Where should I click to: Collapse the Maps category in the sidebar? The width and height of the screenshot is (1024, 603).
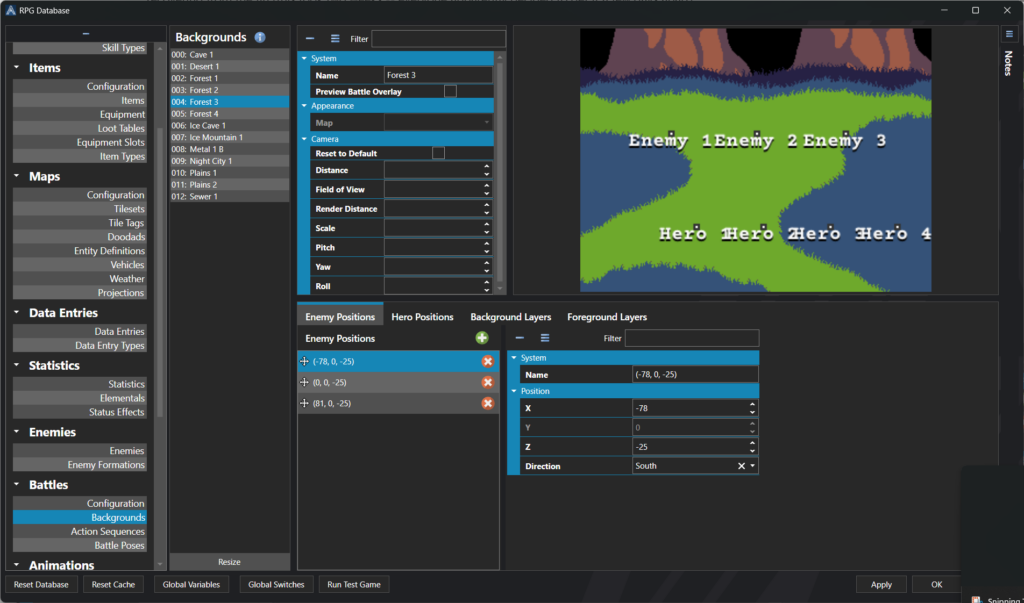click(17, 177)
